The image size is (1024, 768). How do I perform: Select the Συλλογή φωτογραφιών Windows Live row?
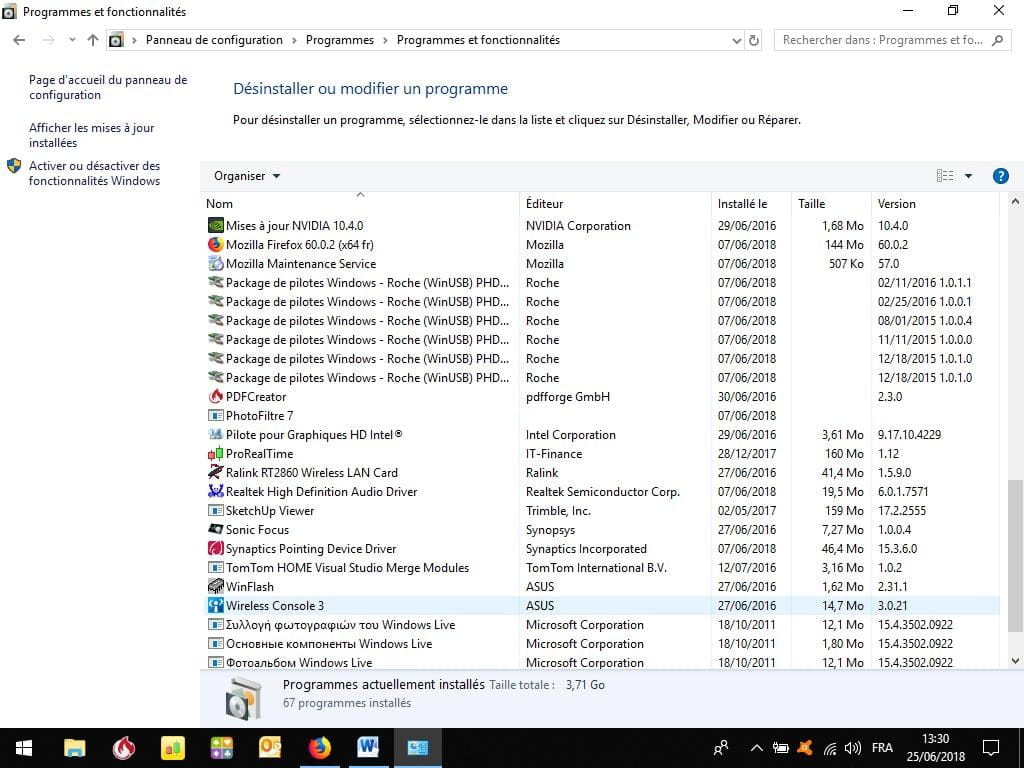[600, 624]
